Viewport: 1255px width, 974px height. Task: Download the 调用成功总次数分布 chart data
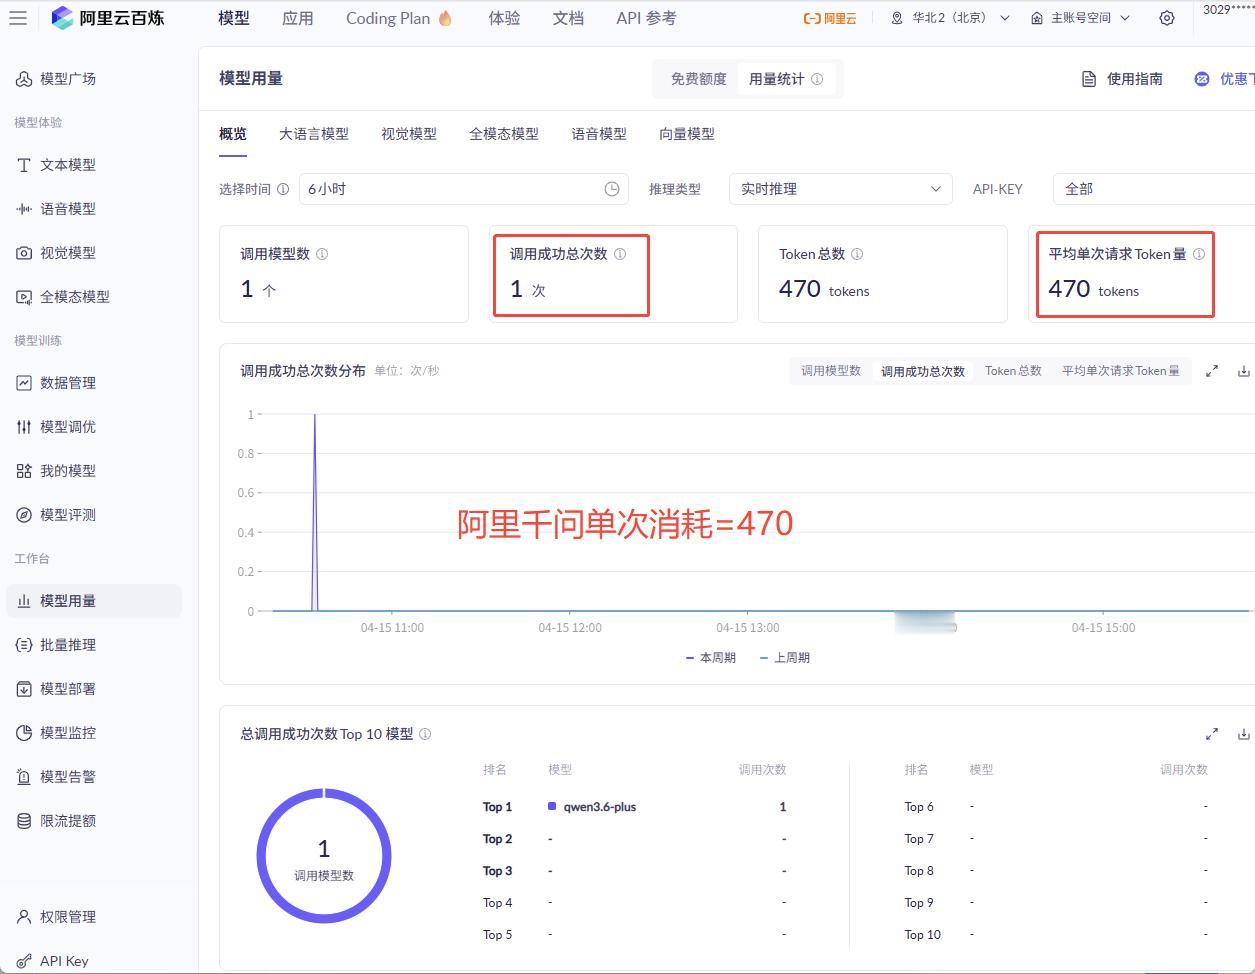1244,371
